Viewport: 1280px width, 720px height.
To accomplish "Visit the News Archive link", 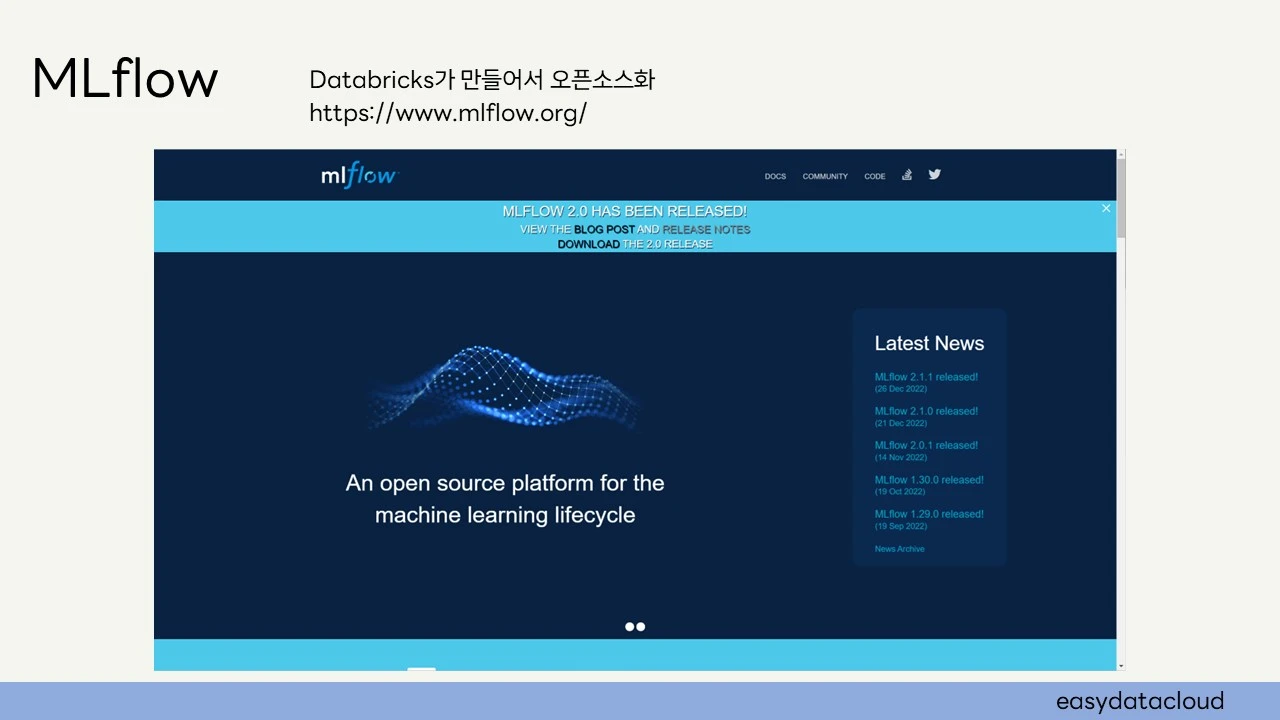I will (x=899, y=549).
